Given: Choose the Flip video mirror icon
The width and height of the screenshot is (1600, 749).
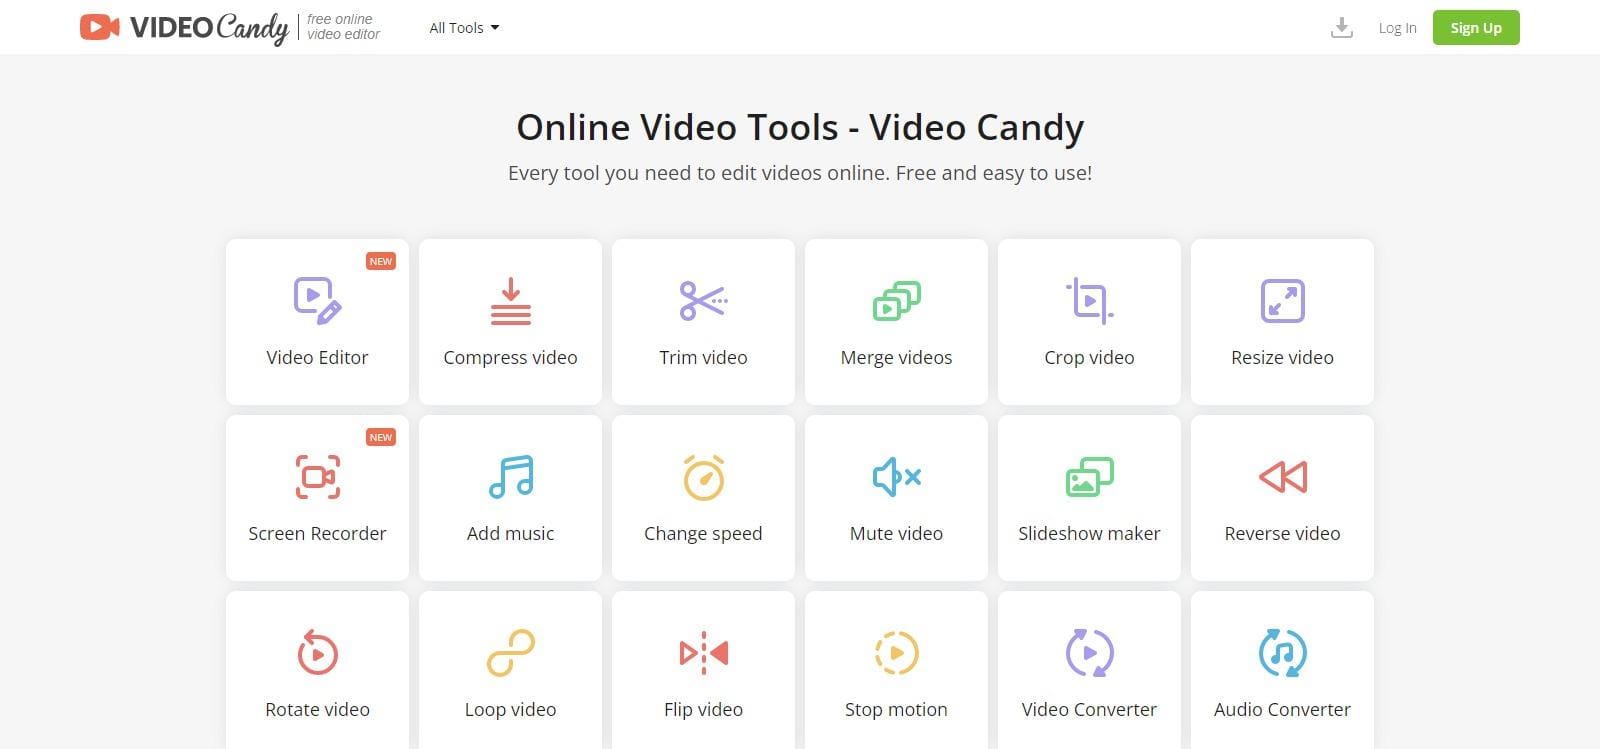Looking at the screenshot, I should click(703, 653).
